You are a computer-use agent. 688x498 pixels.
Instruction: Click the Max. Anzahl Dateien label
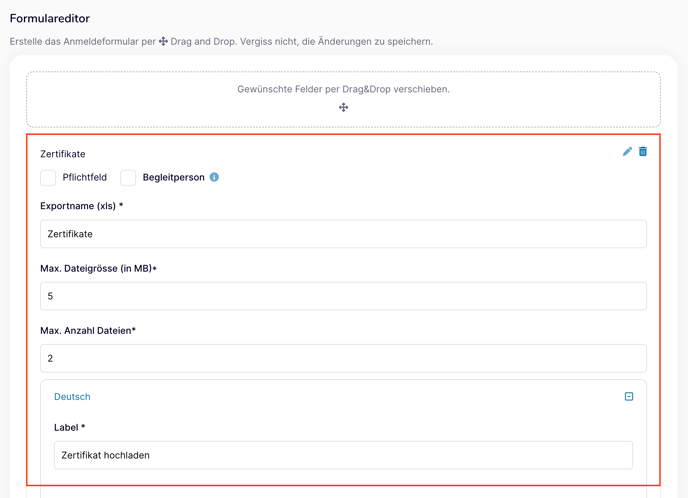(x=88, y=330)
